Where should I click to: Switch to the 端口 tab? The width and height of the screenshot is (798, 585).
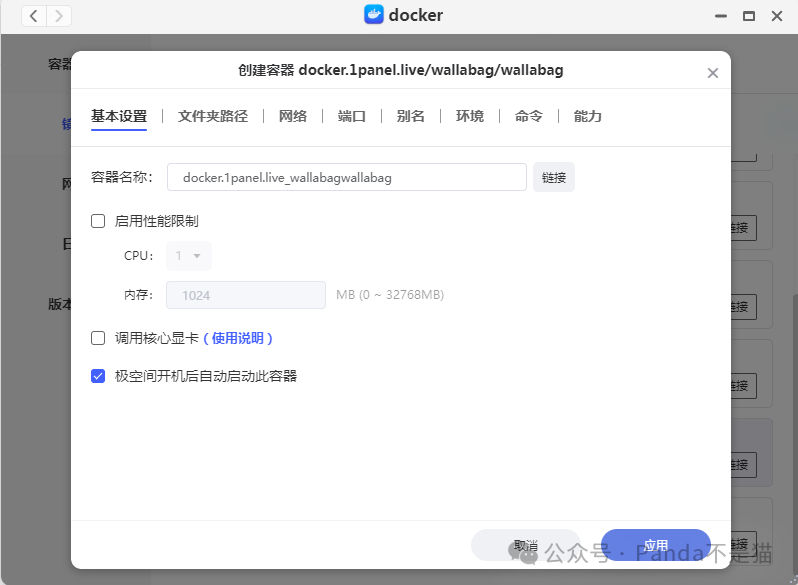352,117
